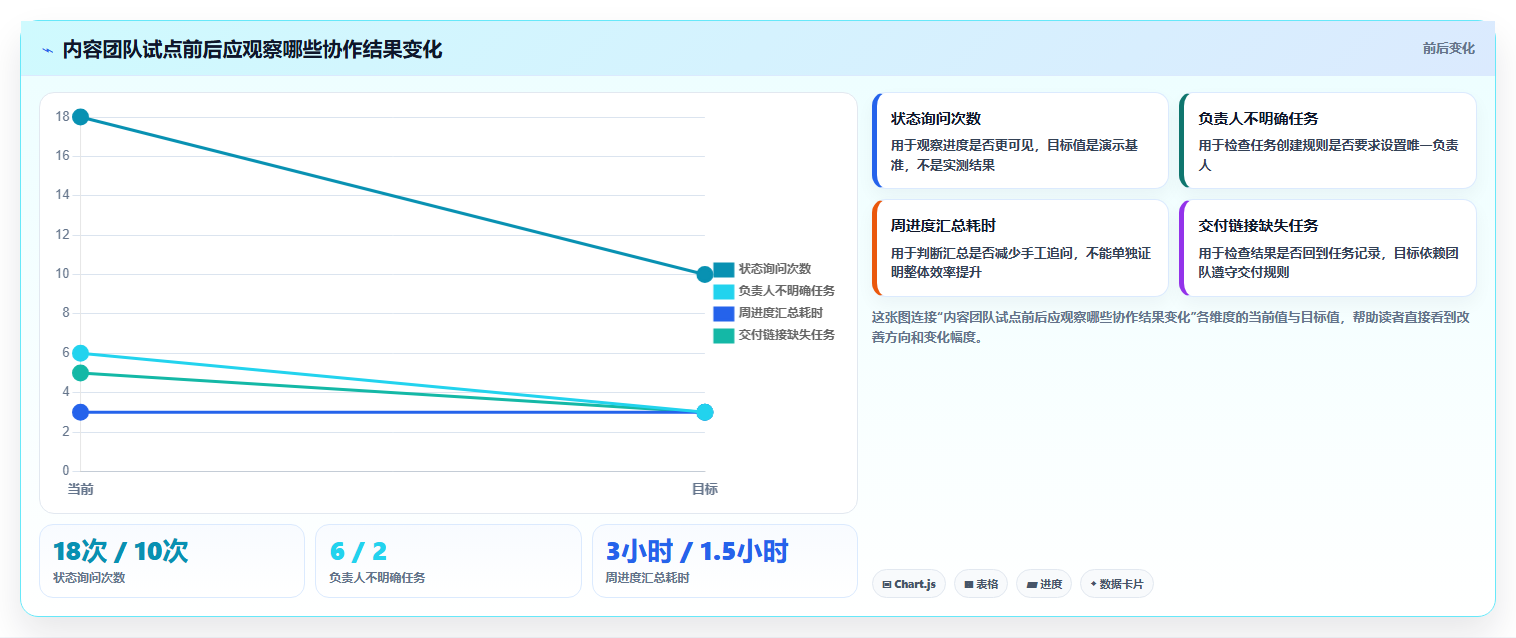Click the cyan current point at value 6

tap(81, 353)
